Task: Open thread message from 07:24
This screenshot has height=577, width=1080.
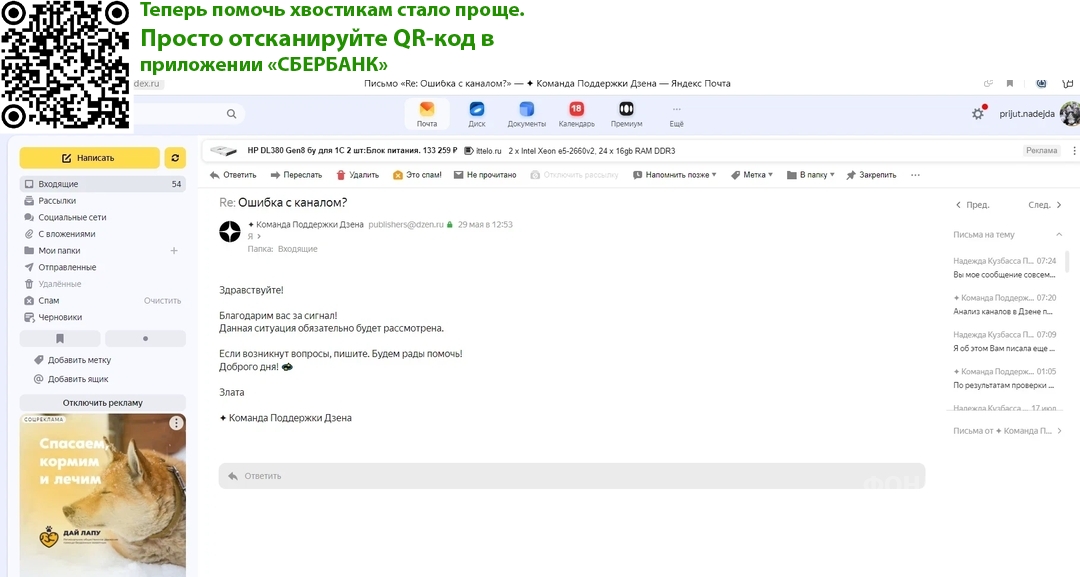Action: pyautogui.click(x=1005, y=268)
